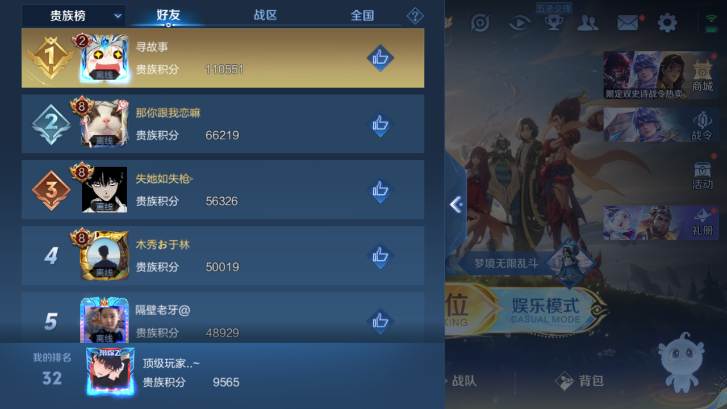This screenshot has width=727, height=409.
Task: Collapse the leaderboard panel with the arrow
Action: (x=456, y=204)
